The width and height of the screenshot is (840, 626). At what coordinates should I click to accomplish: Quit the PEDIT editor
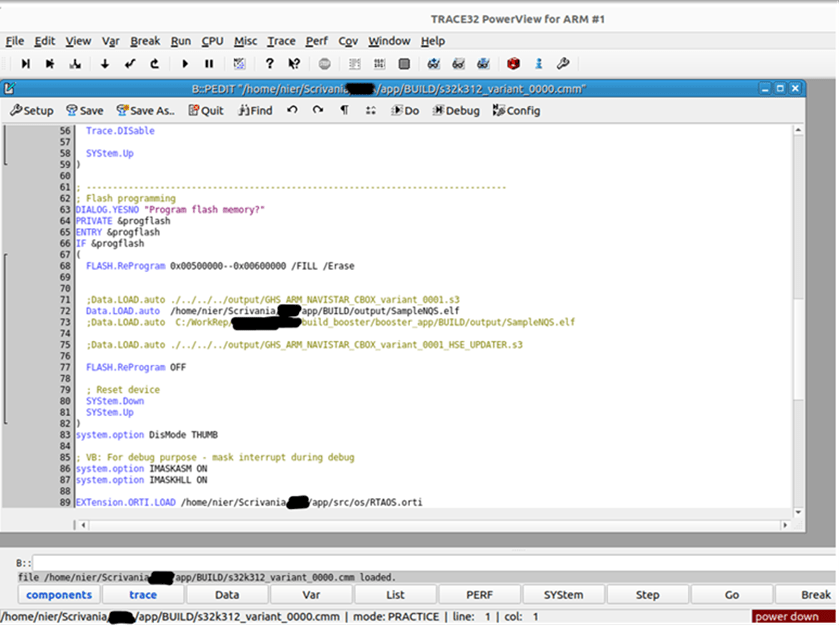point(206,111)
